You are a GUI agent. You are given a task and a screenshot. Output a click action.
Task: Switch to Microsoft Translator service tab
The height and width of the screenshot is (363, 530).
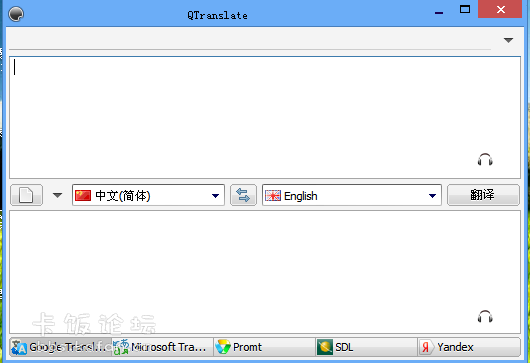point(163,347)
